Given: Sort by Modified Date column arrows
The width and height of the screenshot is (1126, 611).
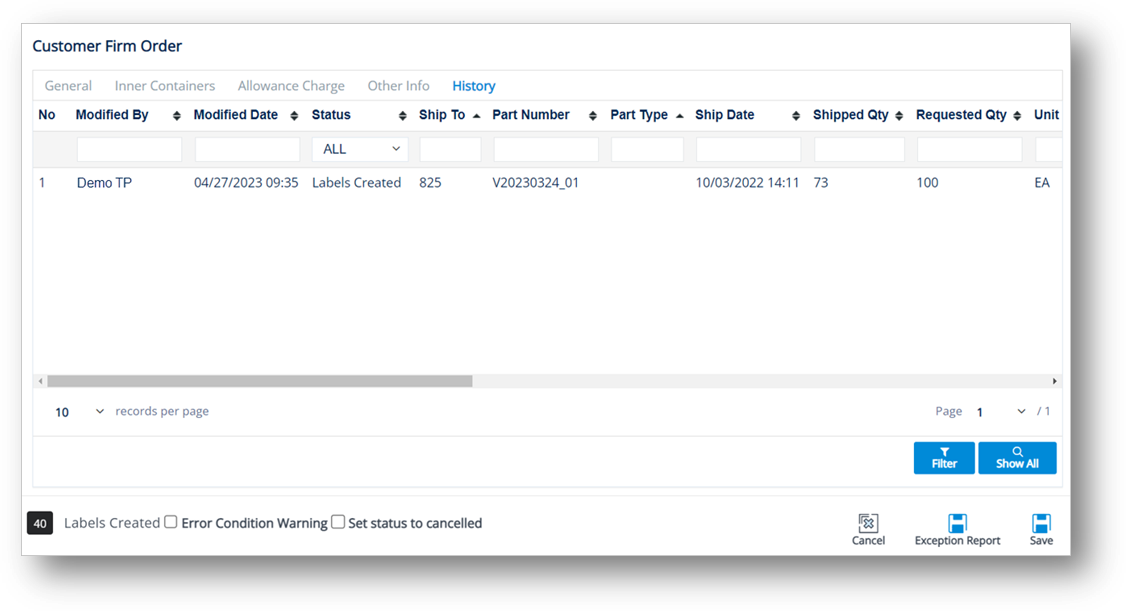Looking at the screenshot, I should (294, 116).
